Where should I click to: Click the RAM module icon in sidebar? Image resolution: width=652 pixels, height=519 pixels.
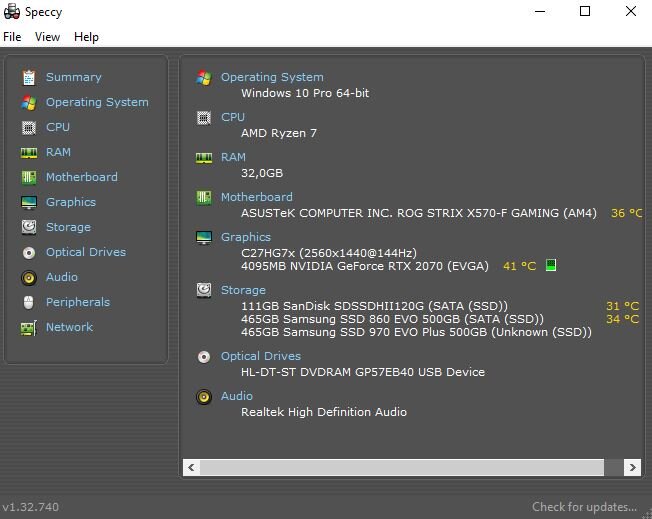pos(29,153)
